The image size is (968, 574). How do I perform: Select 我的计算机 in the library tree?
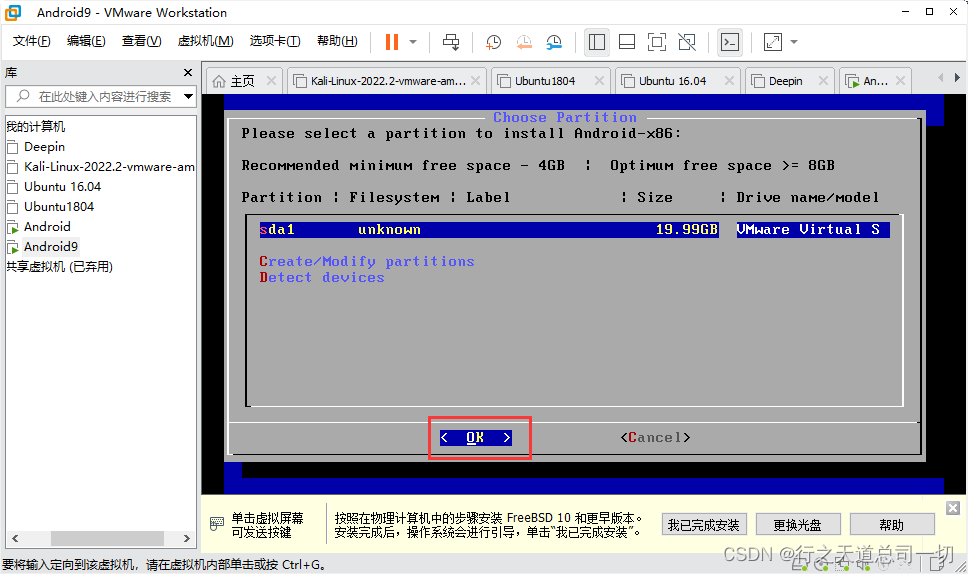coord(36,127)
